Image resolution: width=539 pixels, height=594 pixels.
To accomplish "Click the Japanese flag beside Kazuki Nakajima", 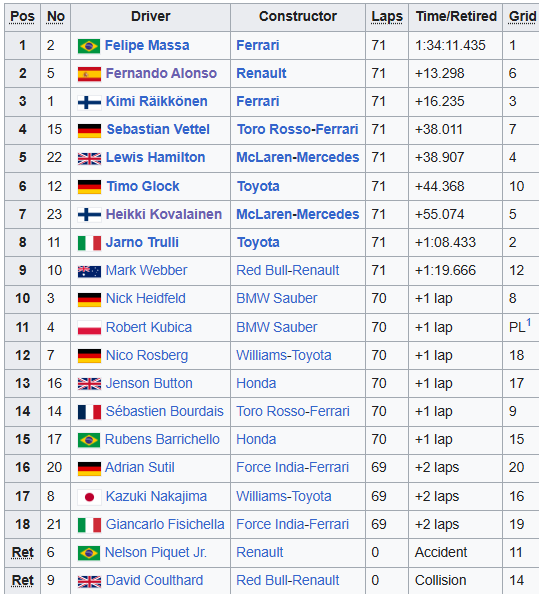I will (x=89, y=497).
